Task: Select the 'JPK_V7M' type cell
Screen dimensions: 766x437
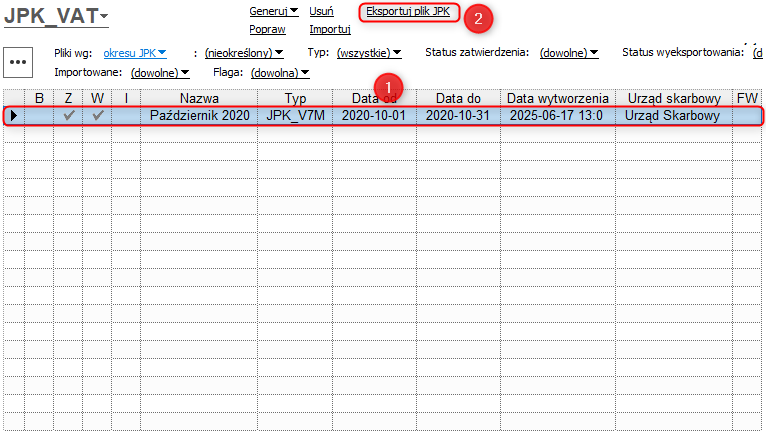Action: click(295, 116)
